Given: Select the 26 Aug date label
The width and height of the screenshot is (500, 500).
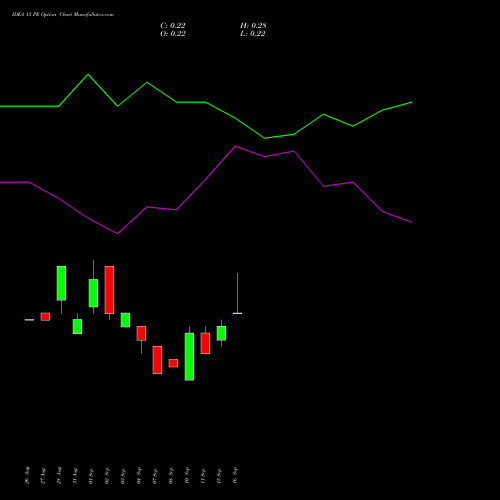Looking at the screenshot, I should pyautogui.click(x=27, y=475).
